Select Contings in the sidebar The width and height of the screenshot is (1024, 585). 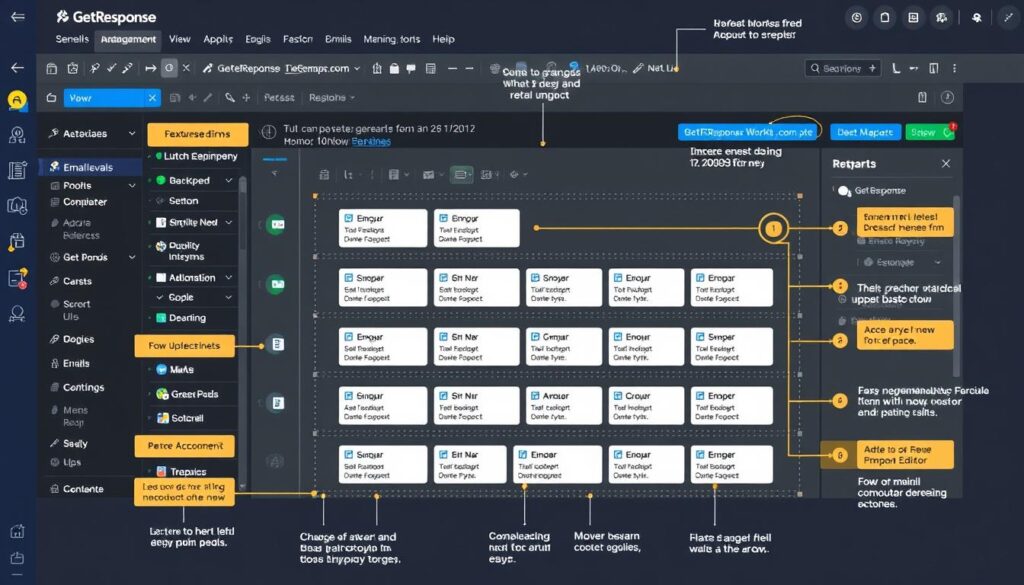pos(84,387)
